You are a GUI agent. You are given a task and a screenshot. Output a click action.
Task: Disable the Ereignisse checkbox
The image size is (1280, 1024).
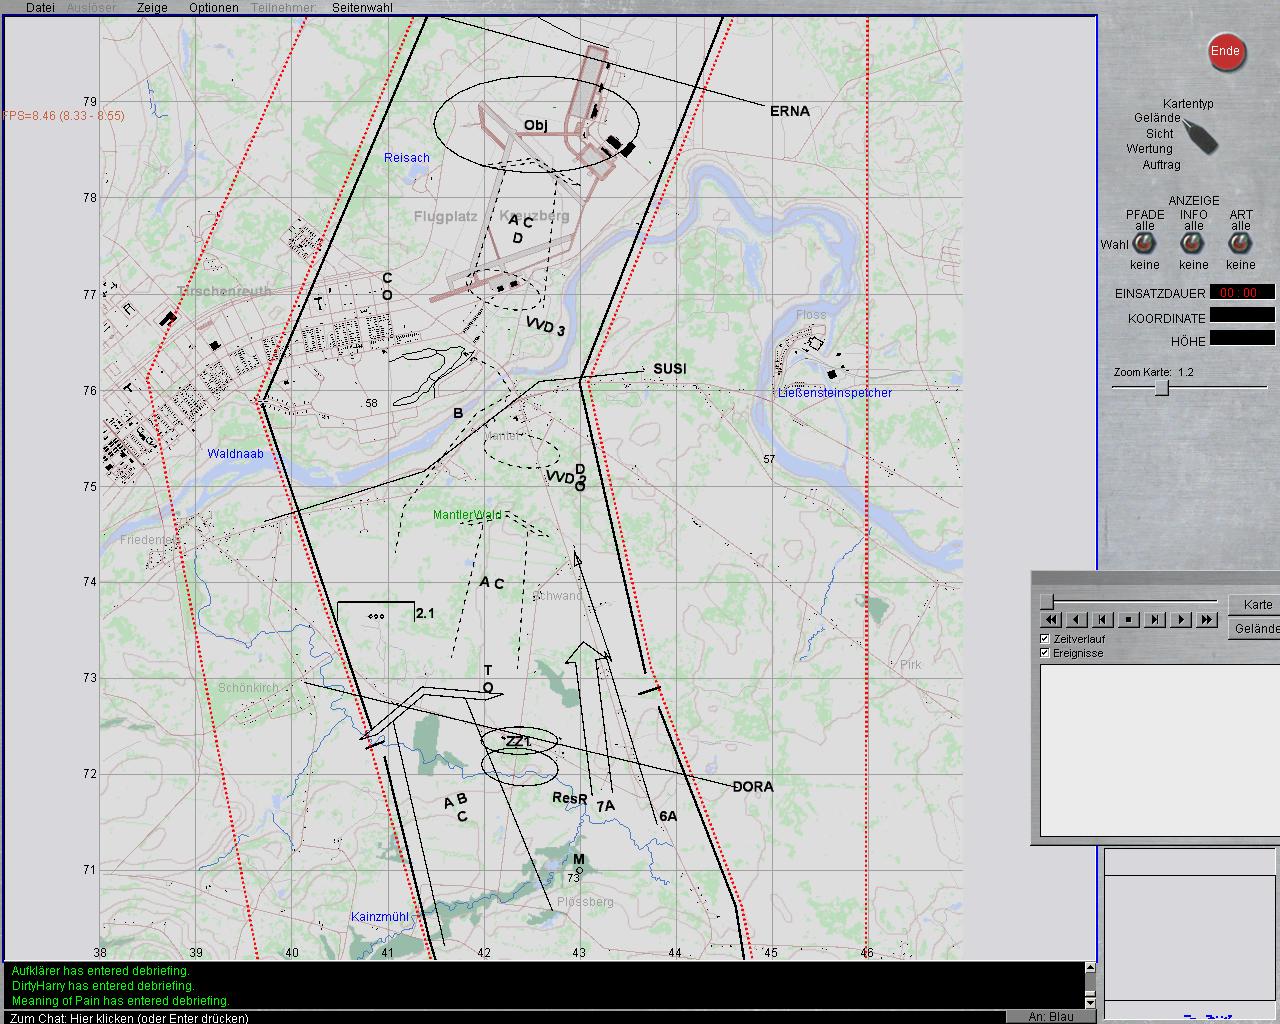(1045, 653)
